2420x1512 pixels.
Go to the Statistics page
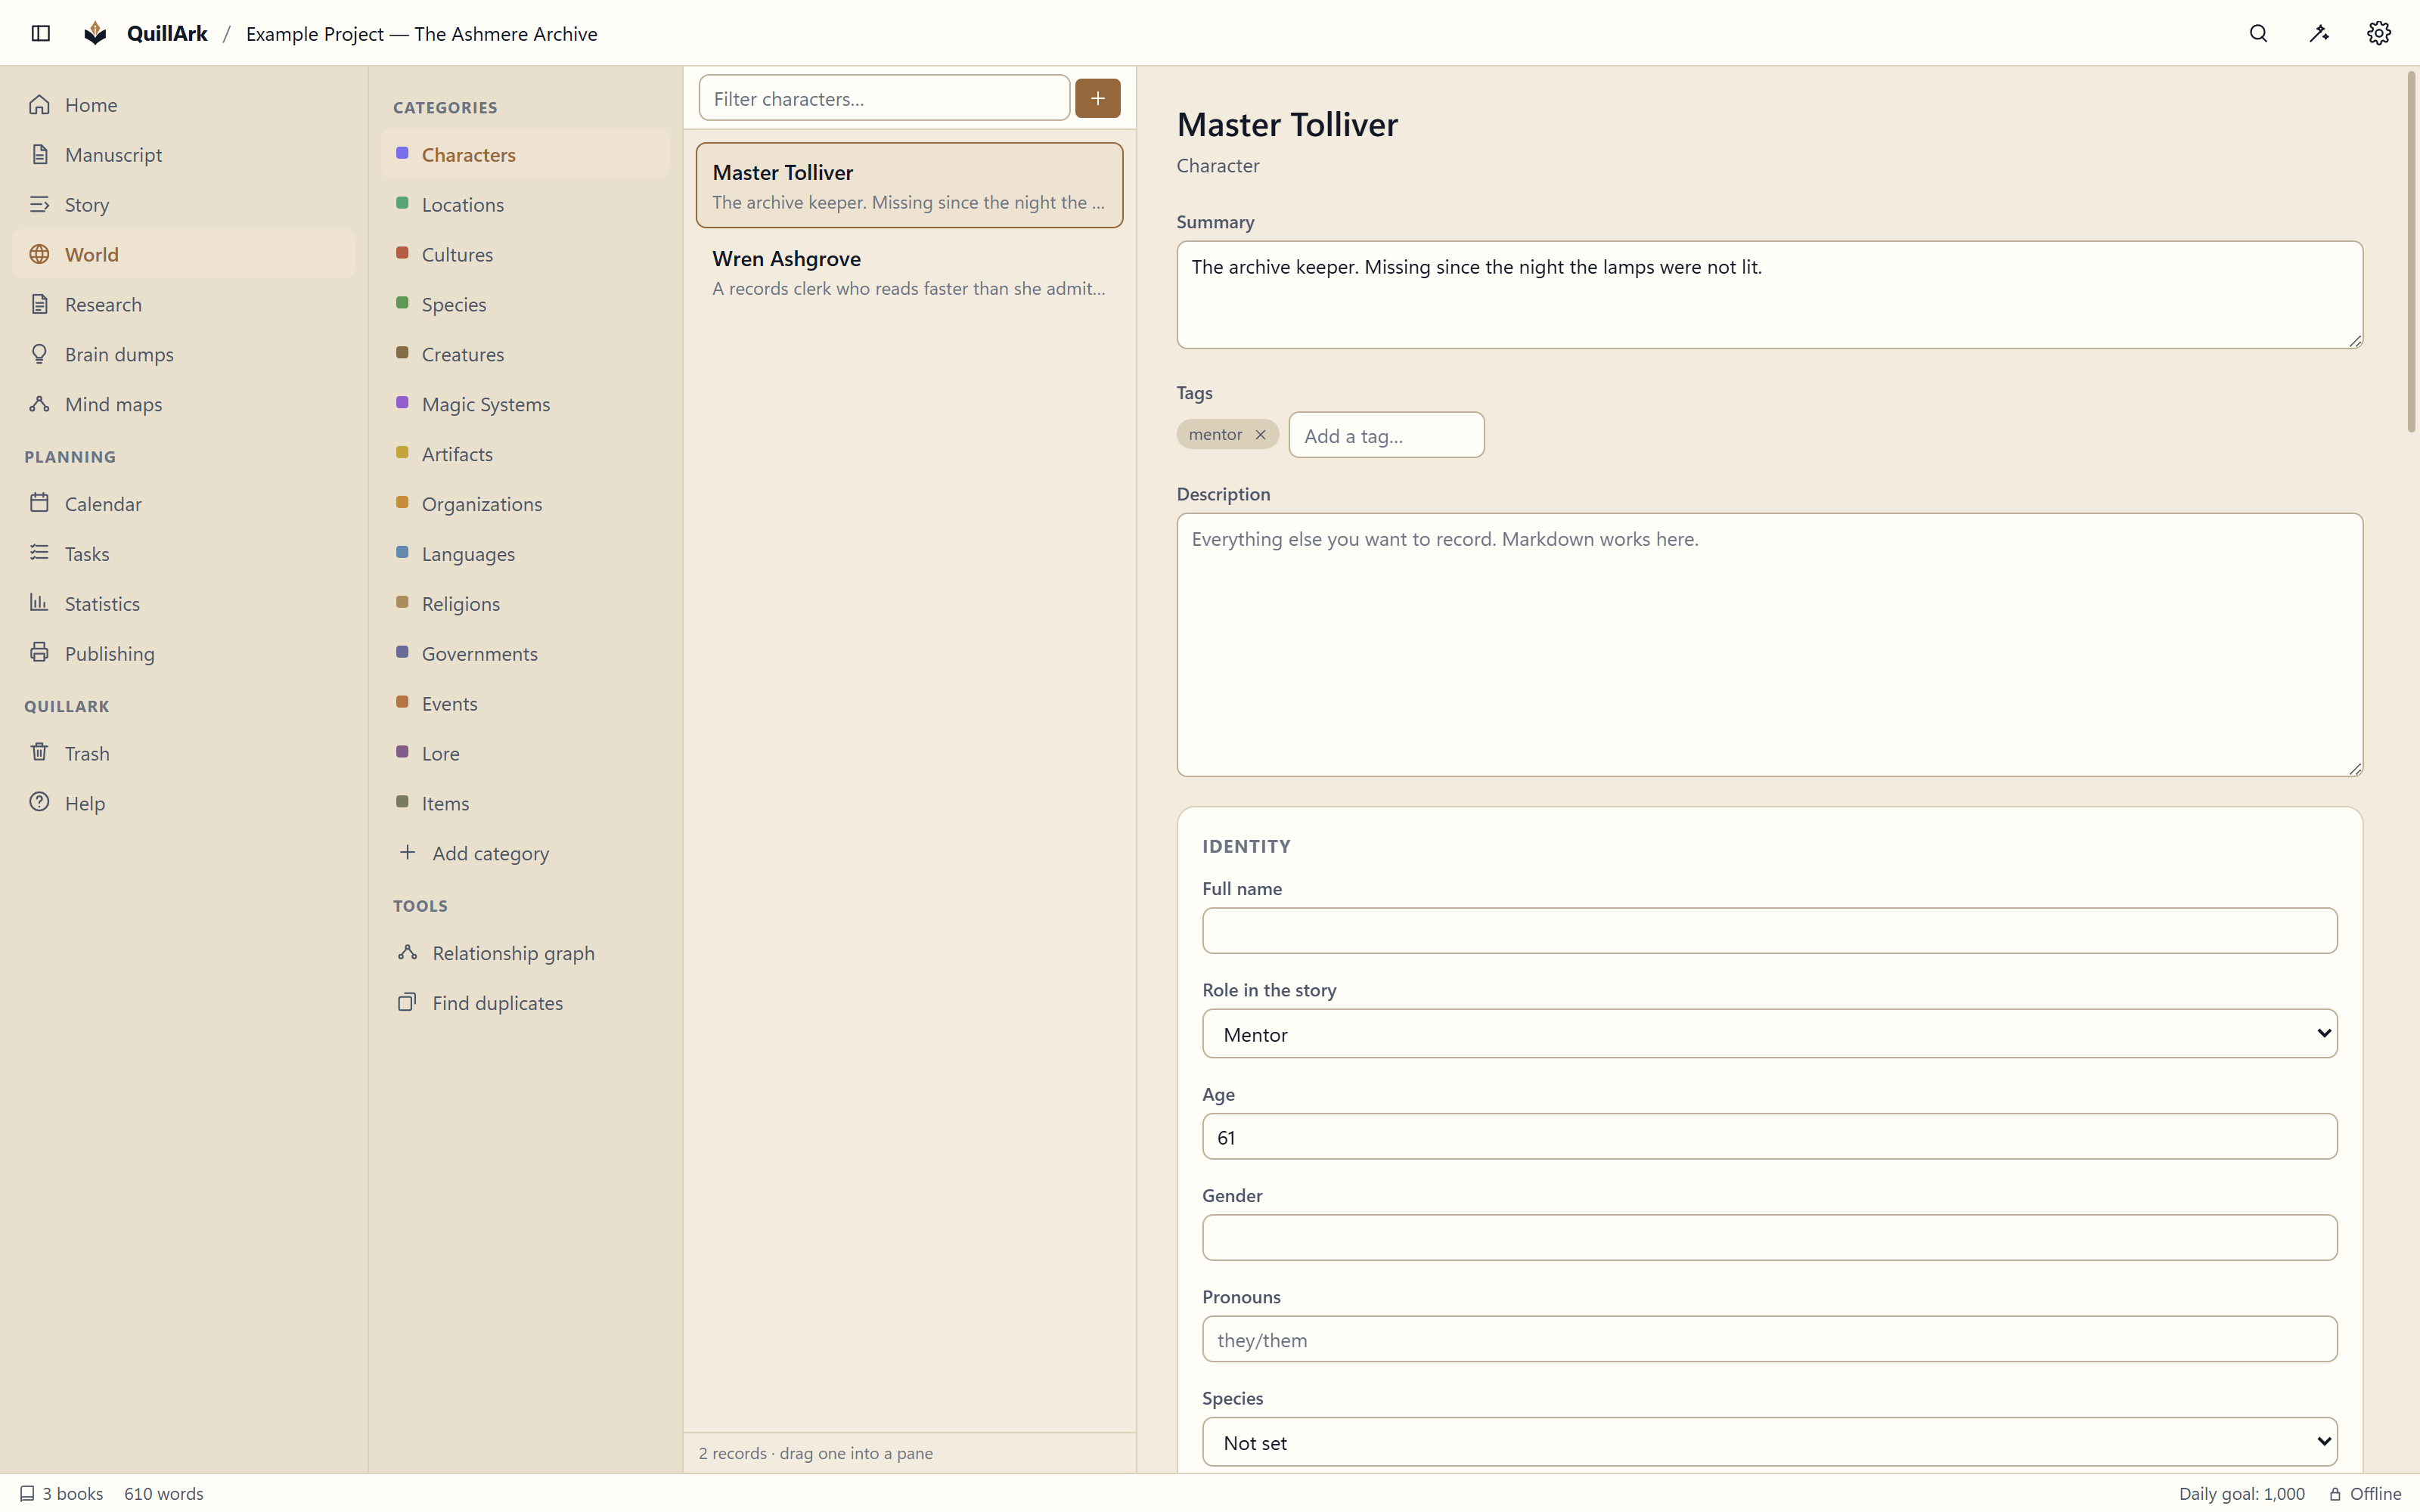[184, 603]
